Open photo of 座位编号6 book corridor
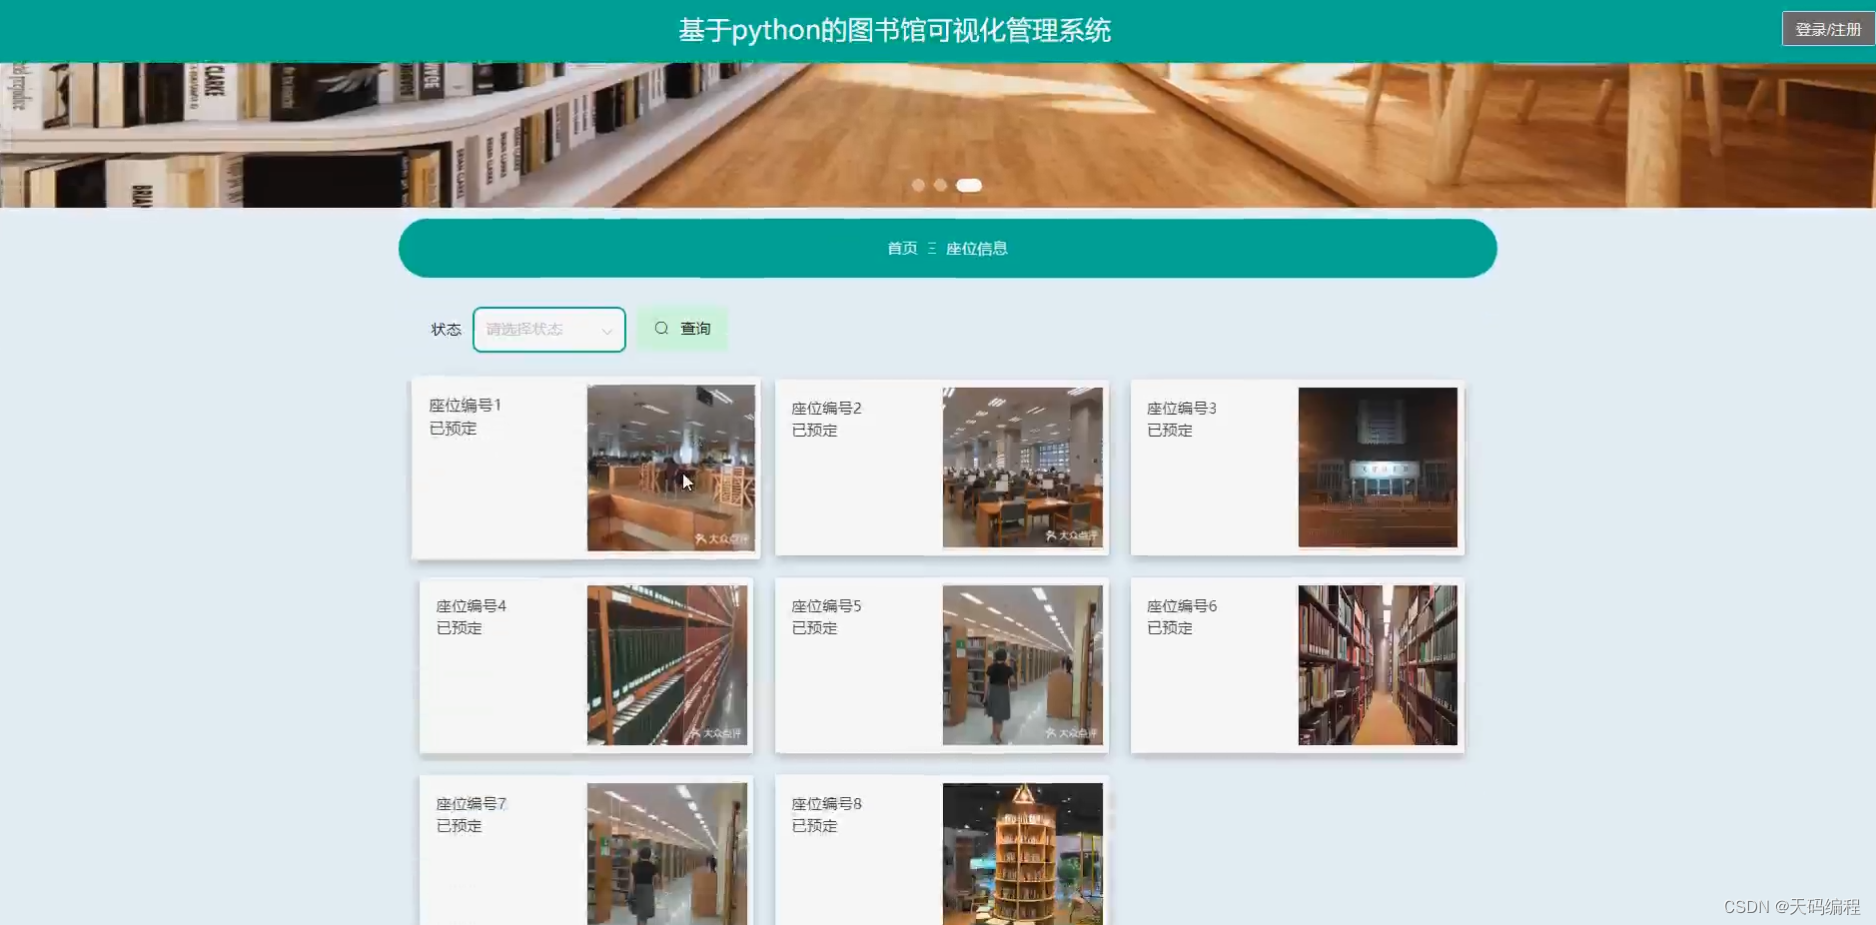 point(1378,665)
